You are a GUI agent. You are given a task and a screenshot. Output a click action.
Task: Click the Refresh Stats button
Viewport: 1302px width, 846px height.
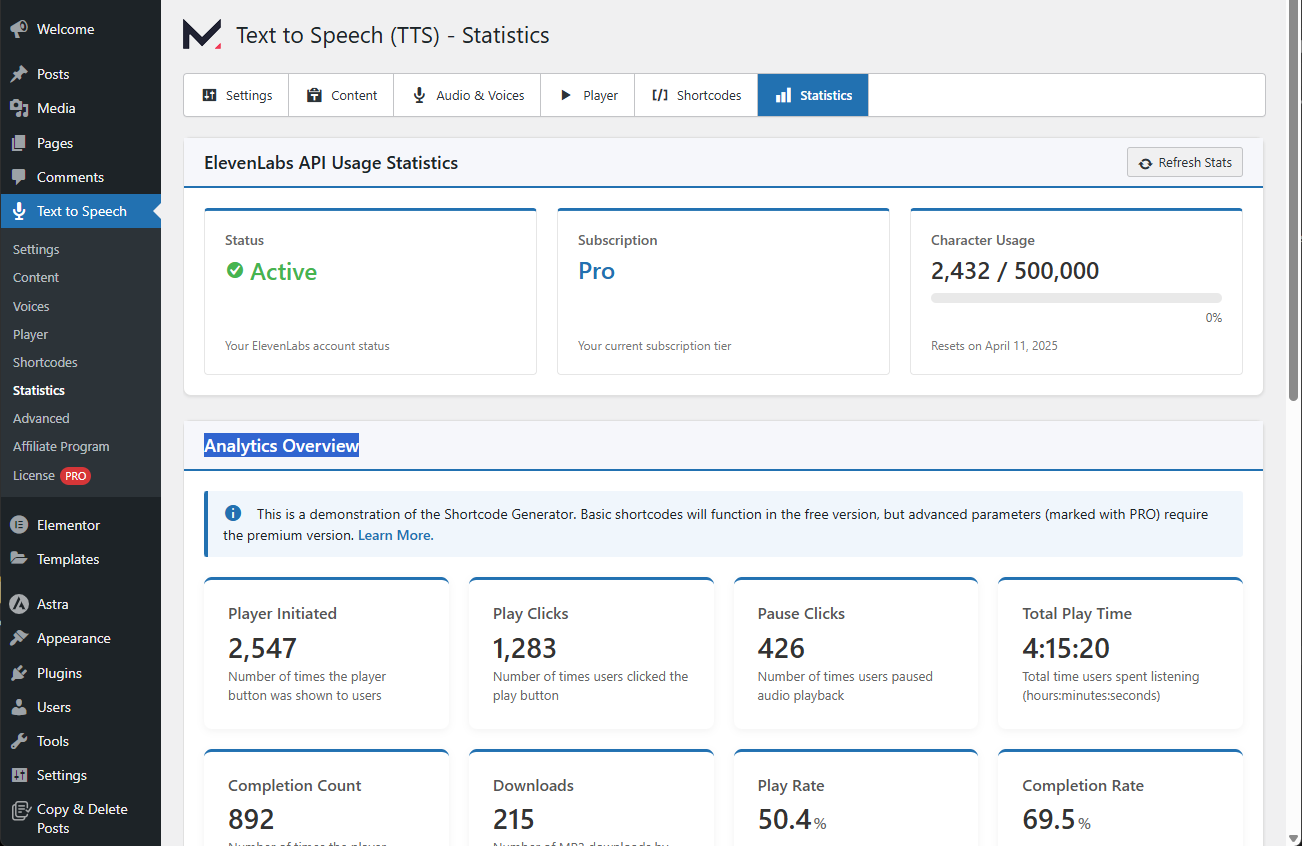coord(1185,163)
